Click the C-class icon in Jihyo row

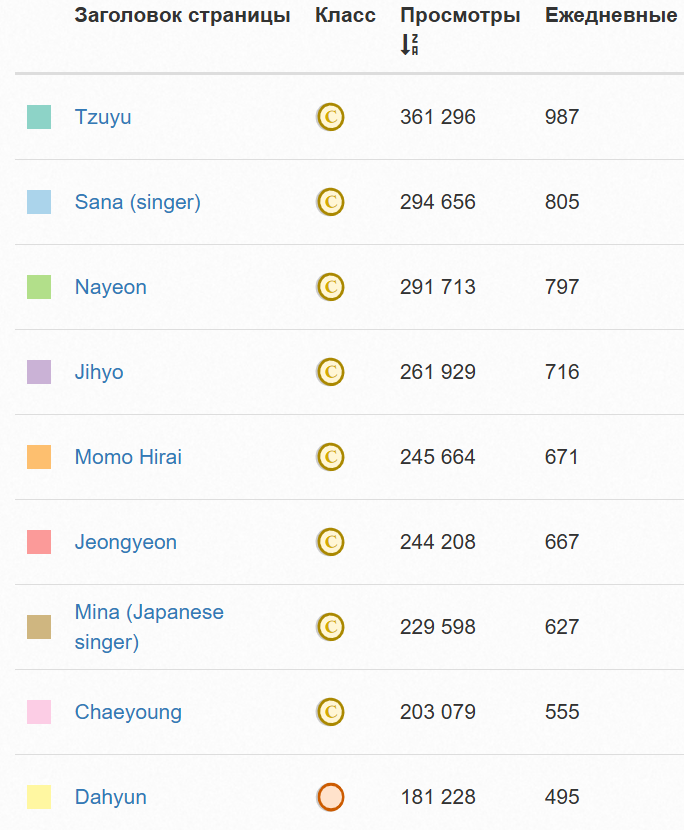[330, 372]
